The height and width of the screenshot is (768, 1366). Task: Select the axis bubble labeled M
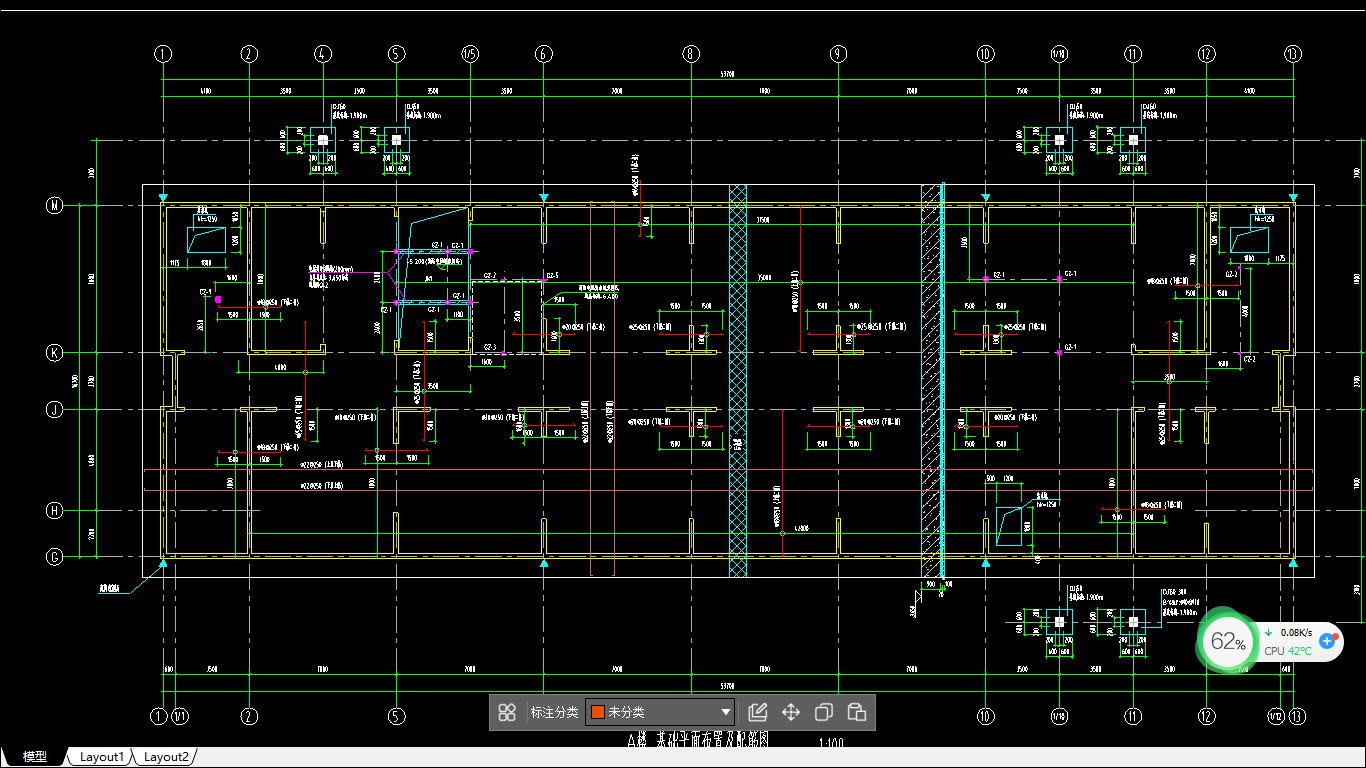pyautogui.click(x=55, y=205)
